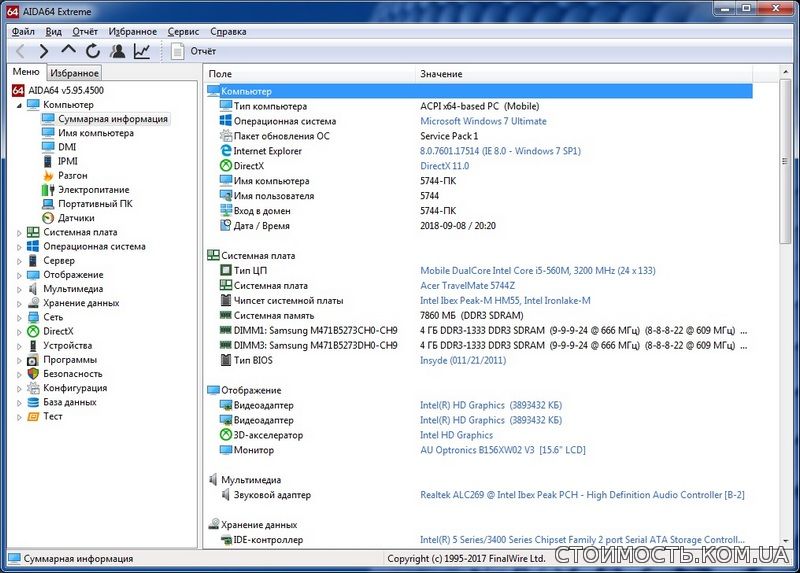Open the Сервис menu
The width and height of the screenshot is (800, 573).
coord(183,32)
